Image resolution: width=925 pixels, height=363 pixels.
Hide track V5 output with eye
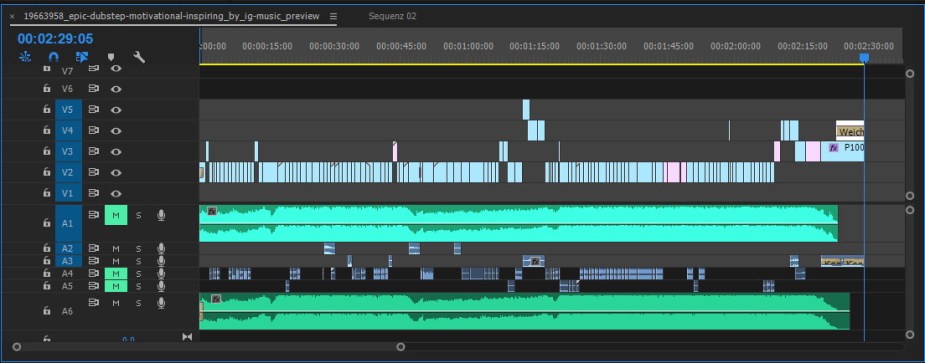(116, 109)
